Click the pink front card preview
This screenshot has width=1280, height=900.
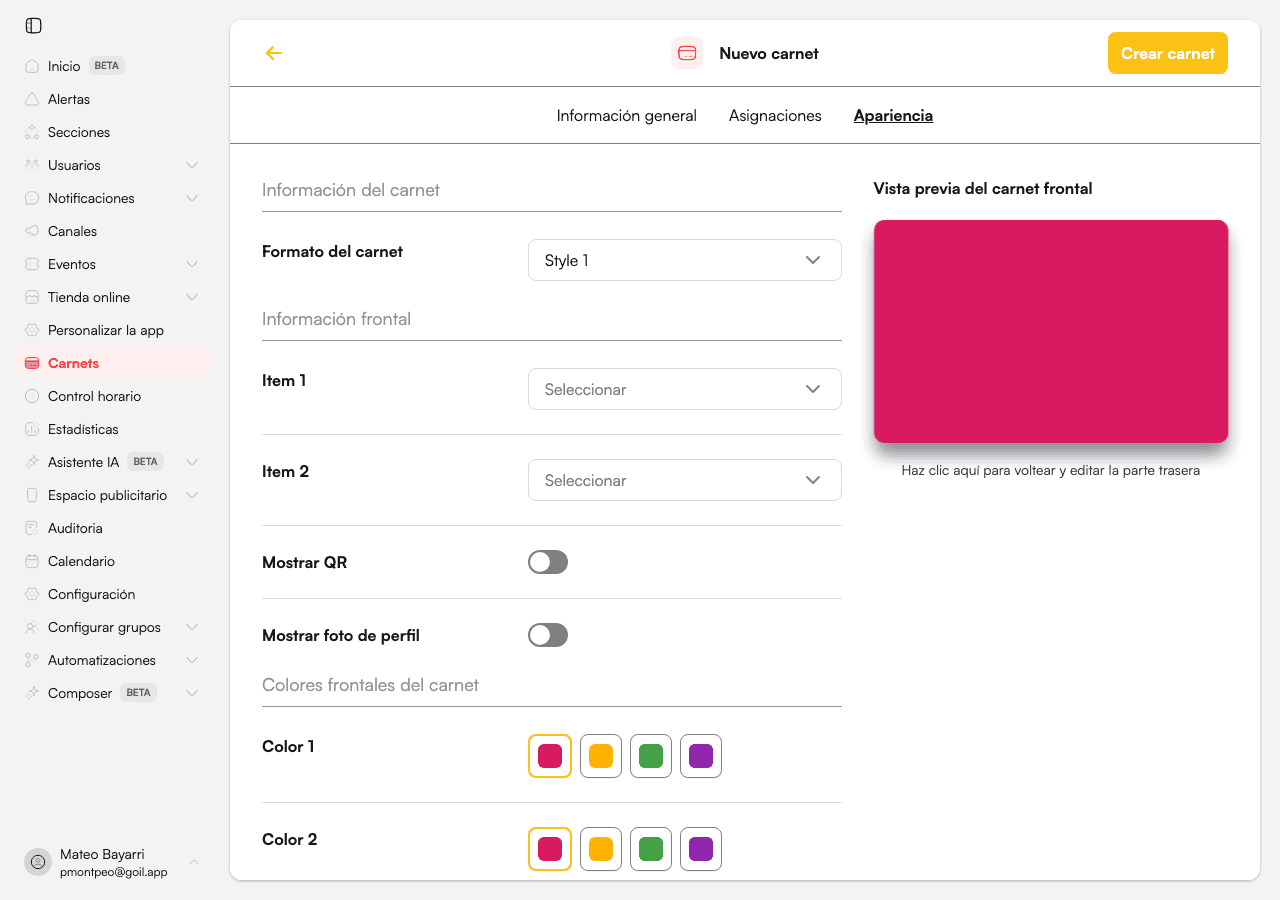(x=1051, y=331)
